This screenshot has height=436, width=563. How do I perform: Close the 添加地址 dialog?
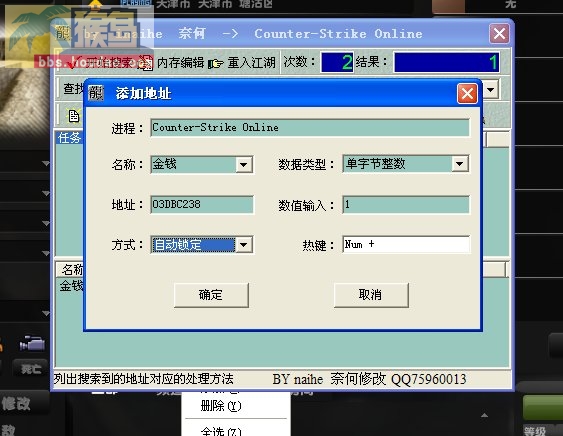[x=467, y=94]
